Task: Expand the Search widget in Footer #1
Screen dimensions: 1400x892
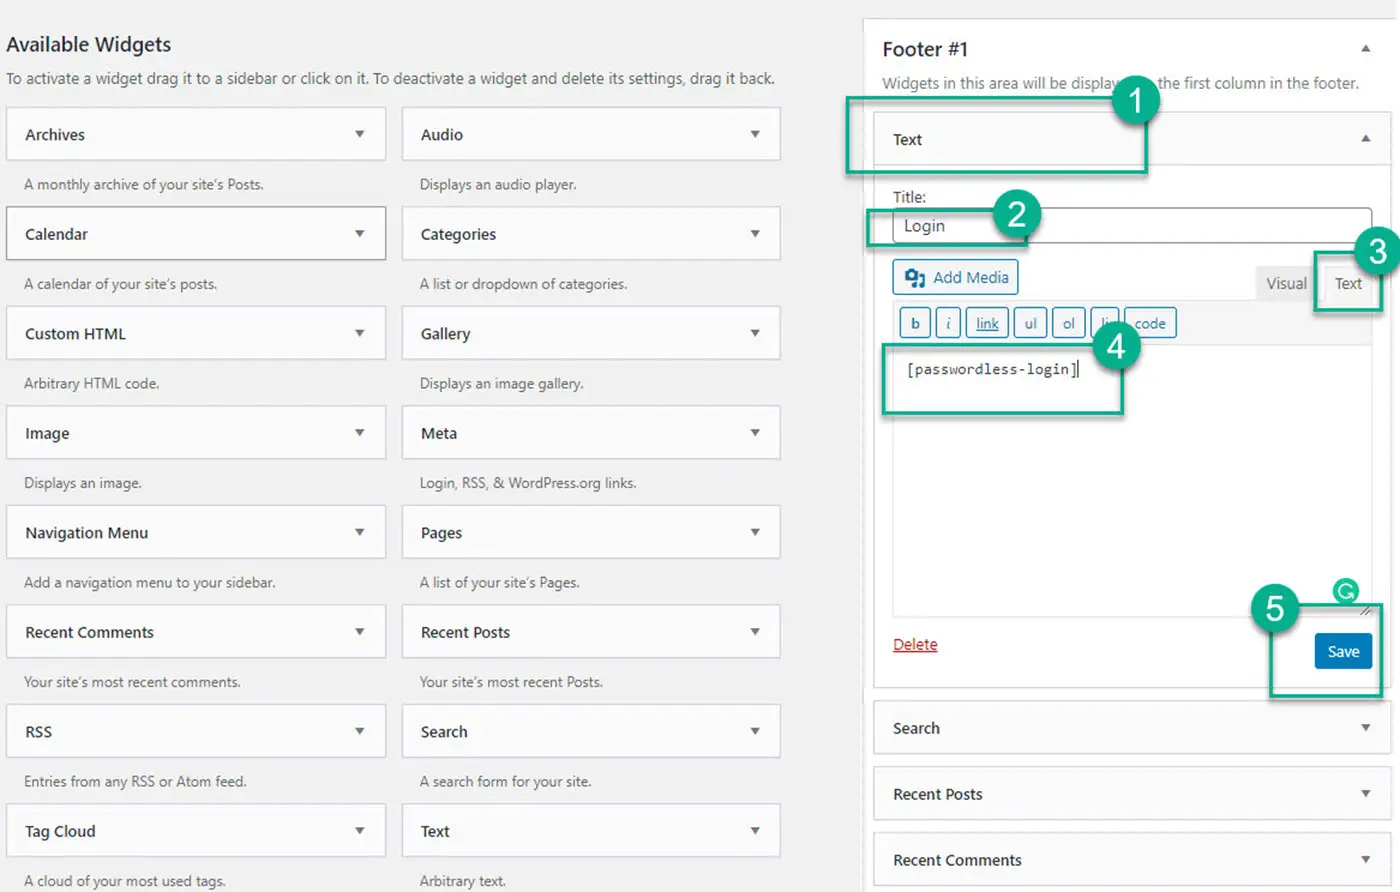Action: pos(1366,728)
